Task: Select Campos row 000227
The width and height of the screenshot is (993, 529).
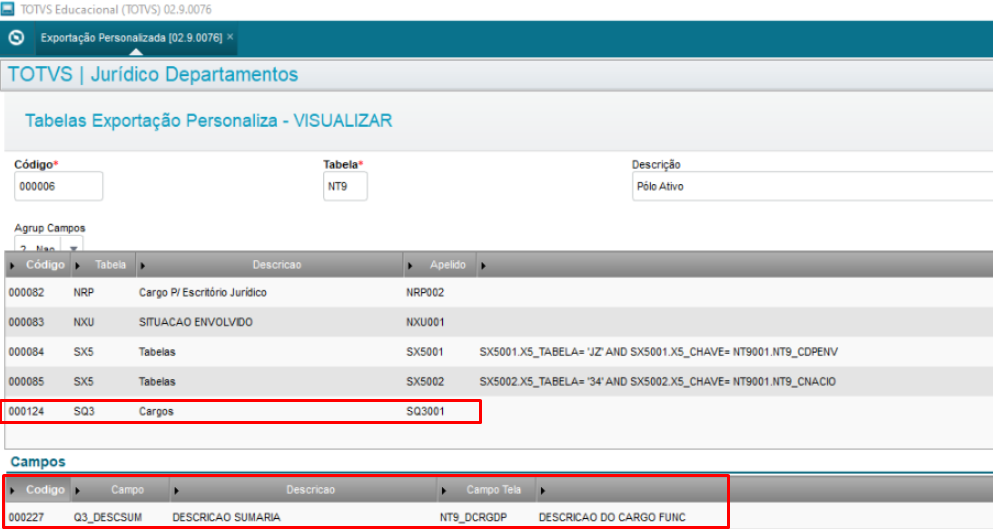Action: (498, 517)
